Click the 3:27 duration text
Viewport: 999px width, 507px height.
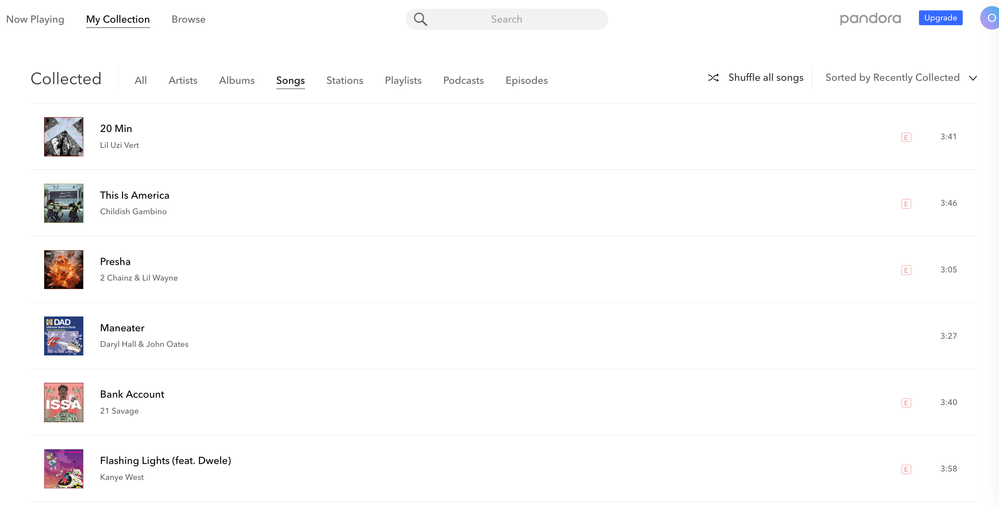click(949, 336)
